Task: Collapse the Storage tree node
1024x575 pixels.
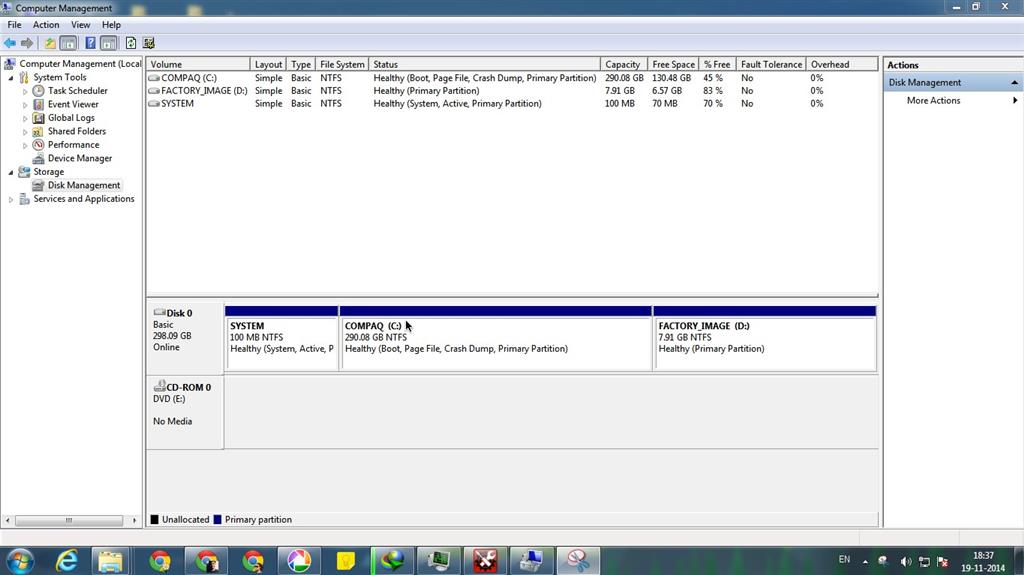Action: click(x=10, y=172)
